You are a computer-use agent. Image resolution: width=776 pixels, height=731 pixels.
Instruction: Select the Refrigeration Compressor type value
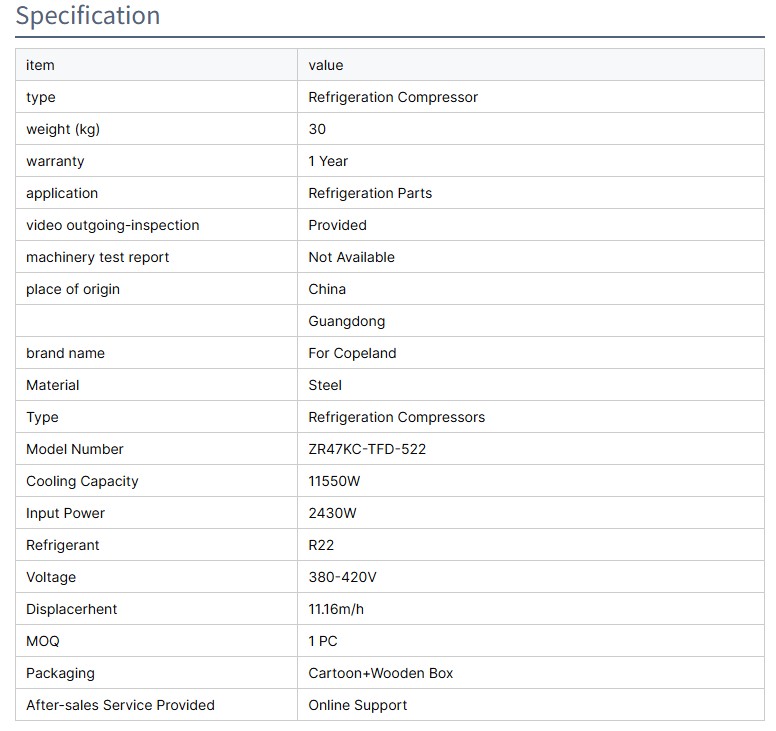click(393, 97)
